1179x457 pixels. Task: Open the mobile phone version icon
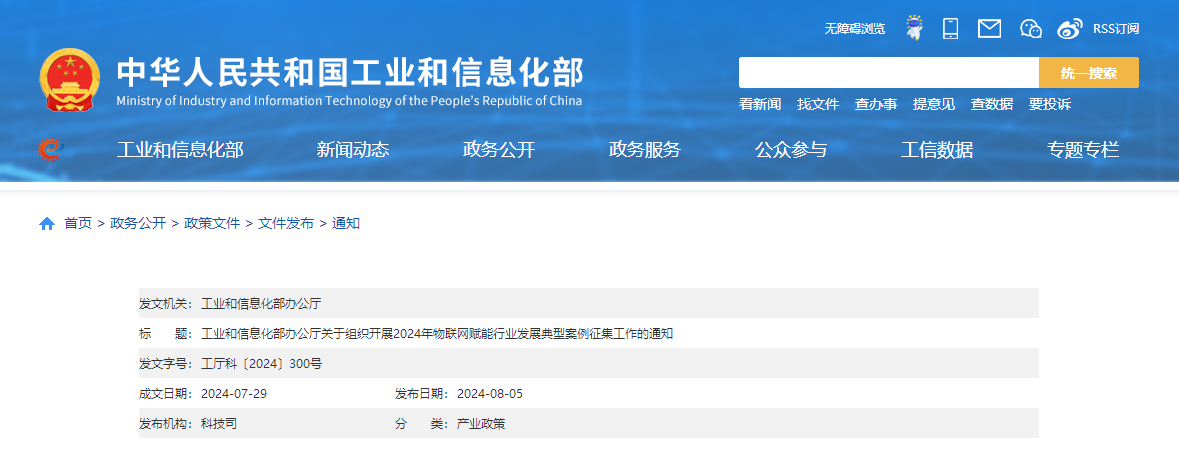[951, 28]
